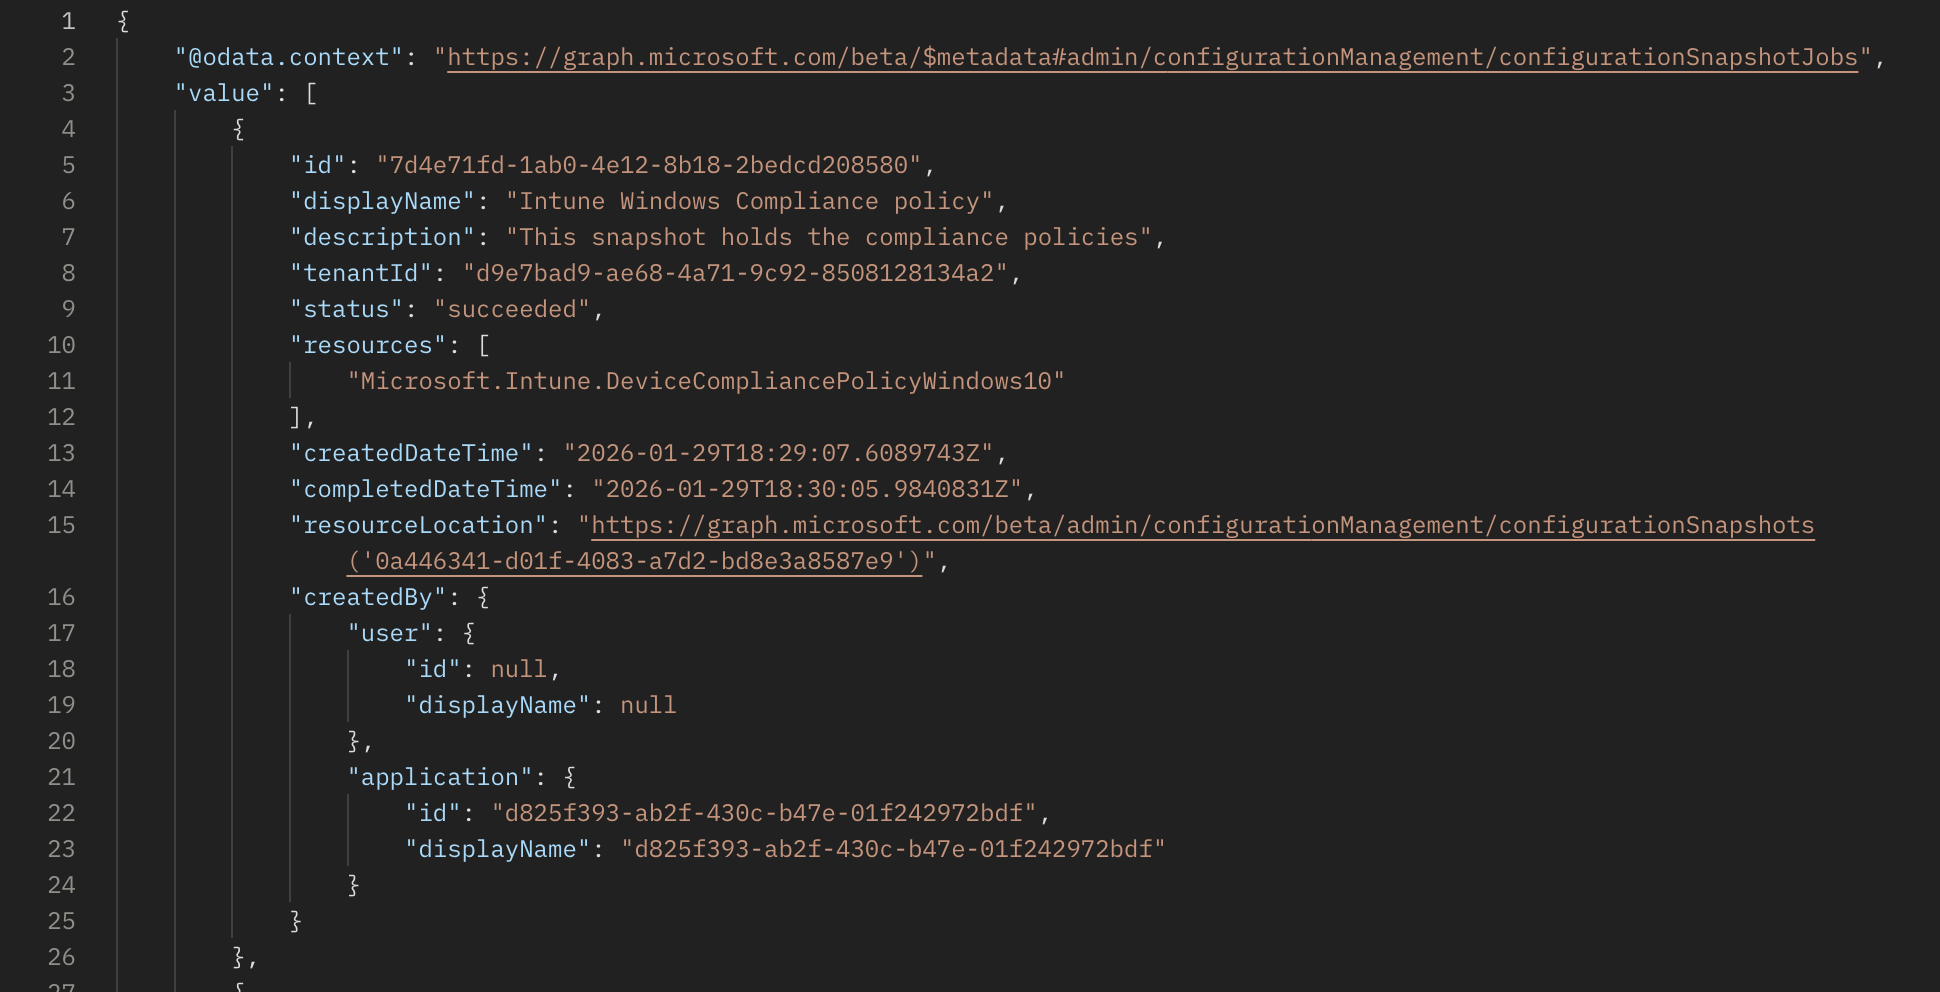The image size is (1940, 992).
Task: Select the application id value on line 22
Action: click(765, 813)
